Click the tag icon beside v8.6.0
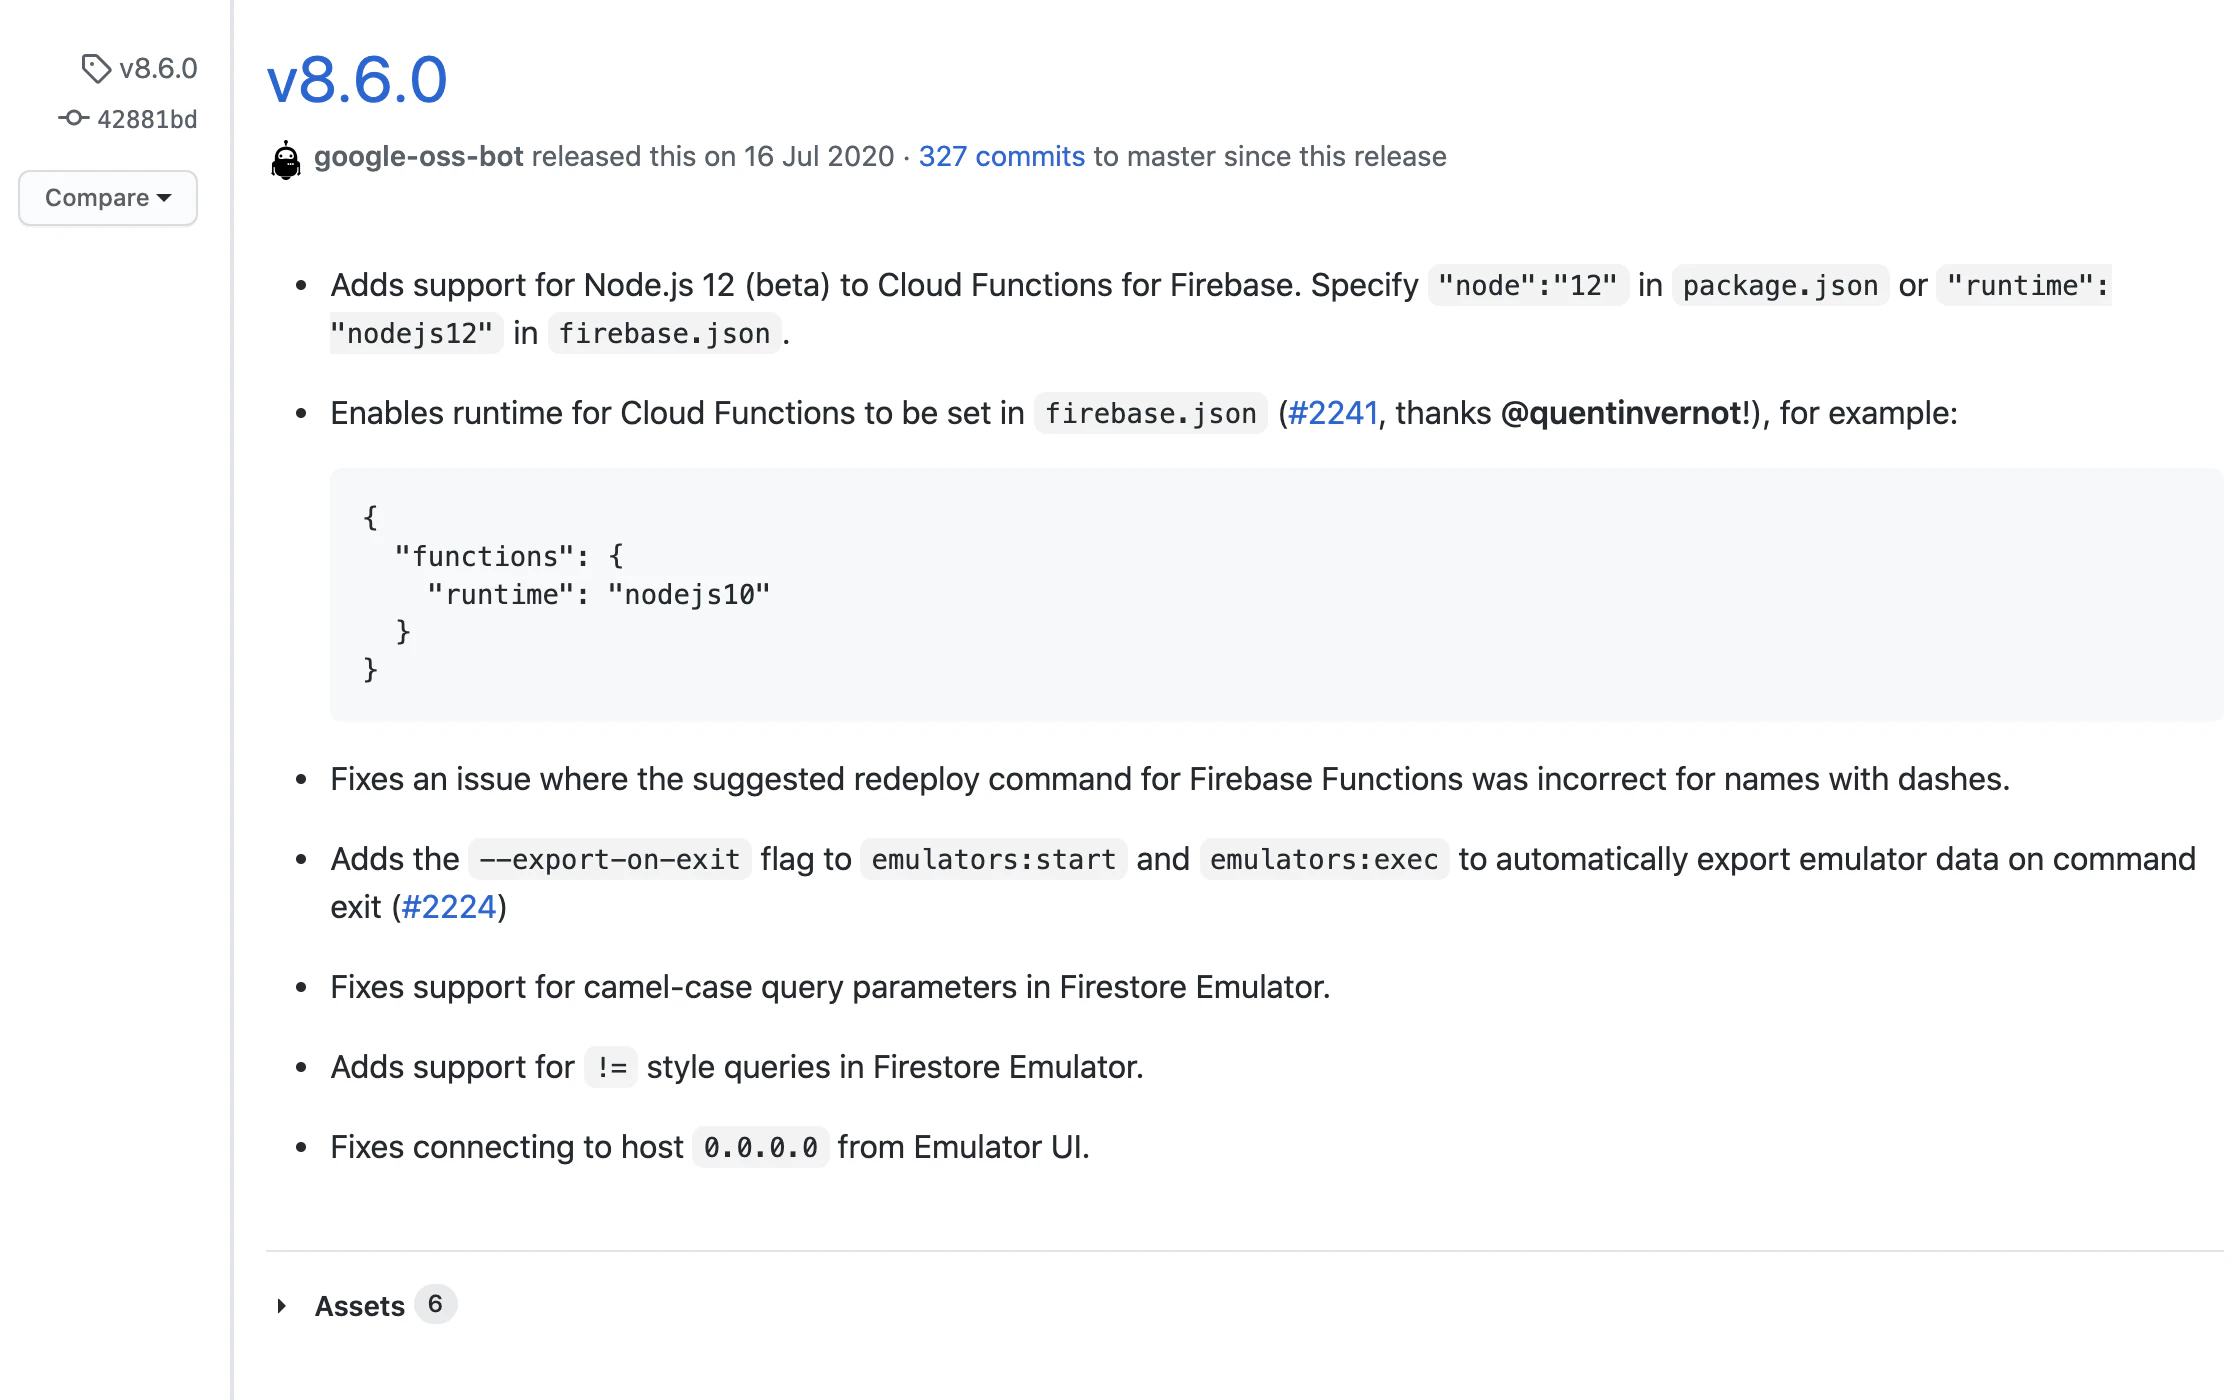Image resolution: width=2236 pixels, height=1400 pixels. [95, 68]
